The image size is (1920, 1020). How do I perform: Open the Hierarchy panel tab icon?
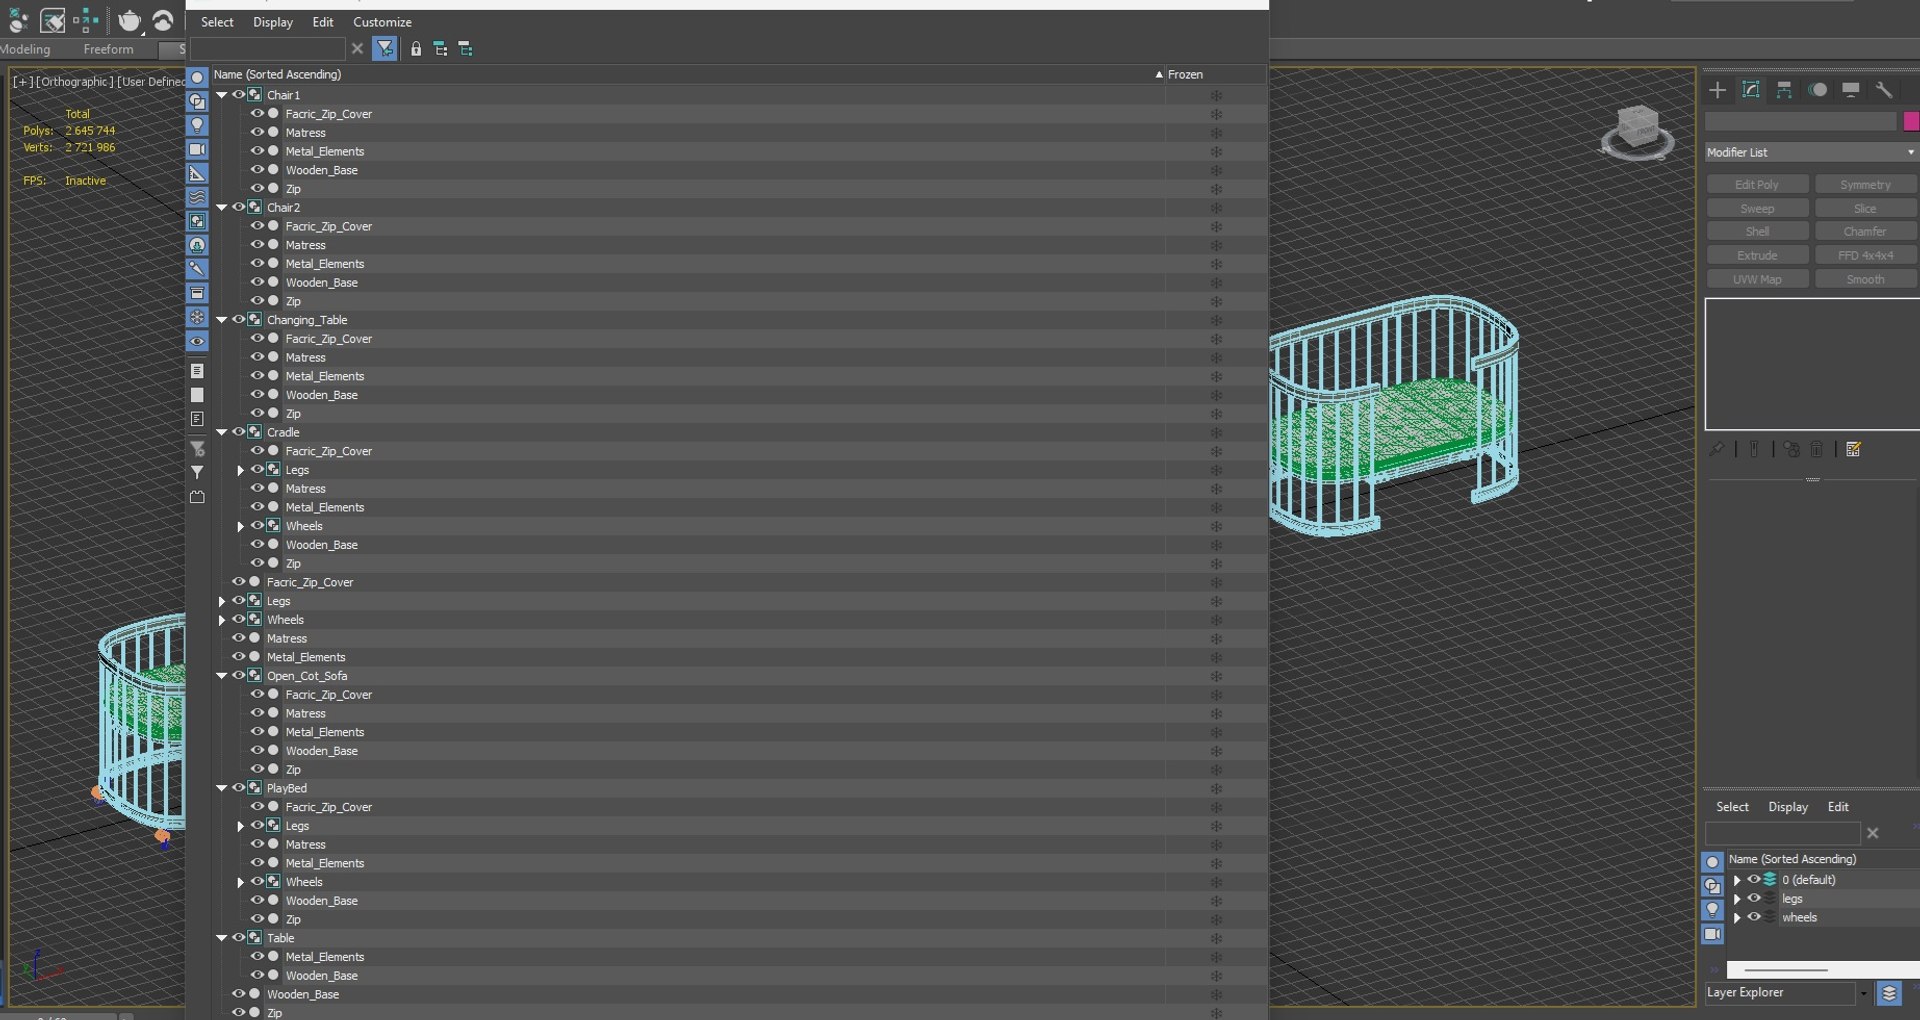[1784, 90]
